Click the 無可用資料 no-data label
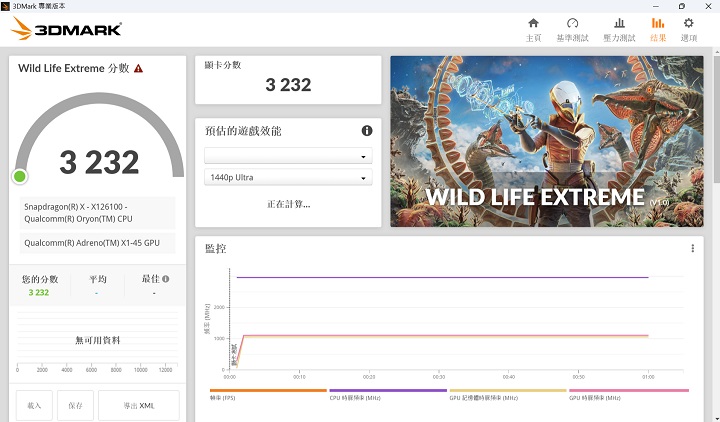Screen dimensions: 720x422 coord(97,340)
